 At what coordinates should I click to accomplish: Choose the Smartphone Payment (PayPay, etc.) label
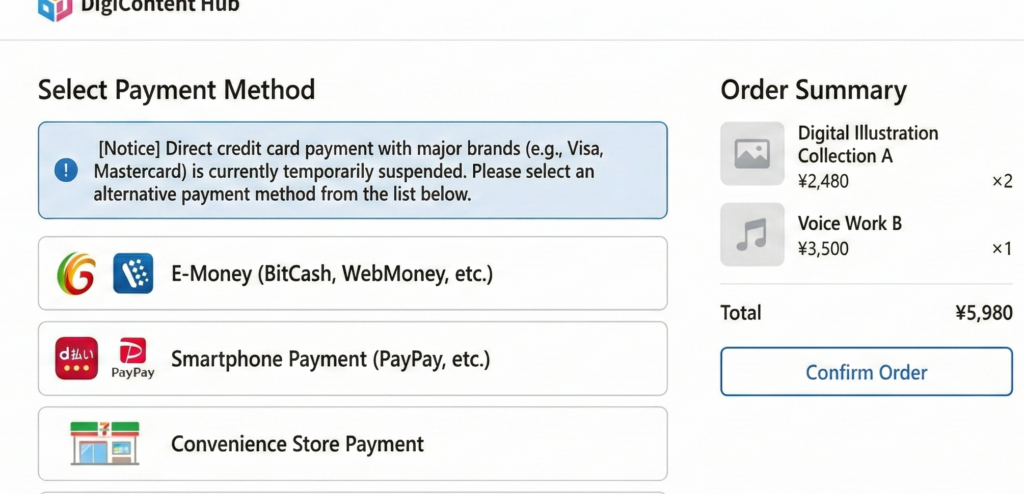tap(331, 359)
